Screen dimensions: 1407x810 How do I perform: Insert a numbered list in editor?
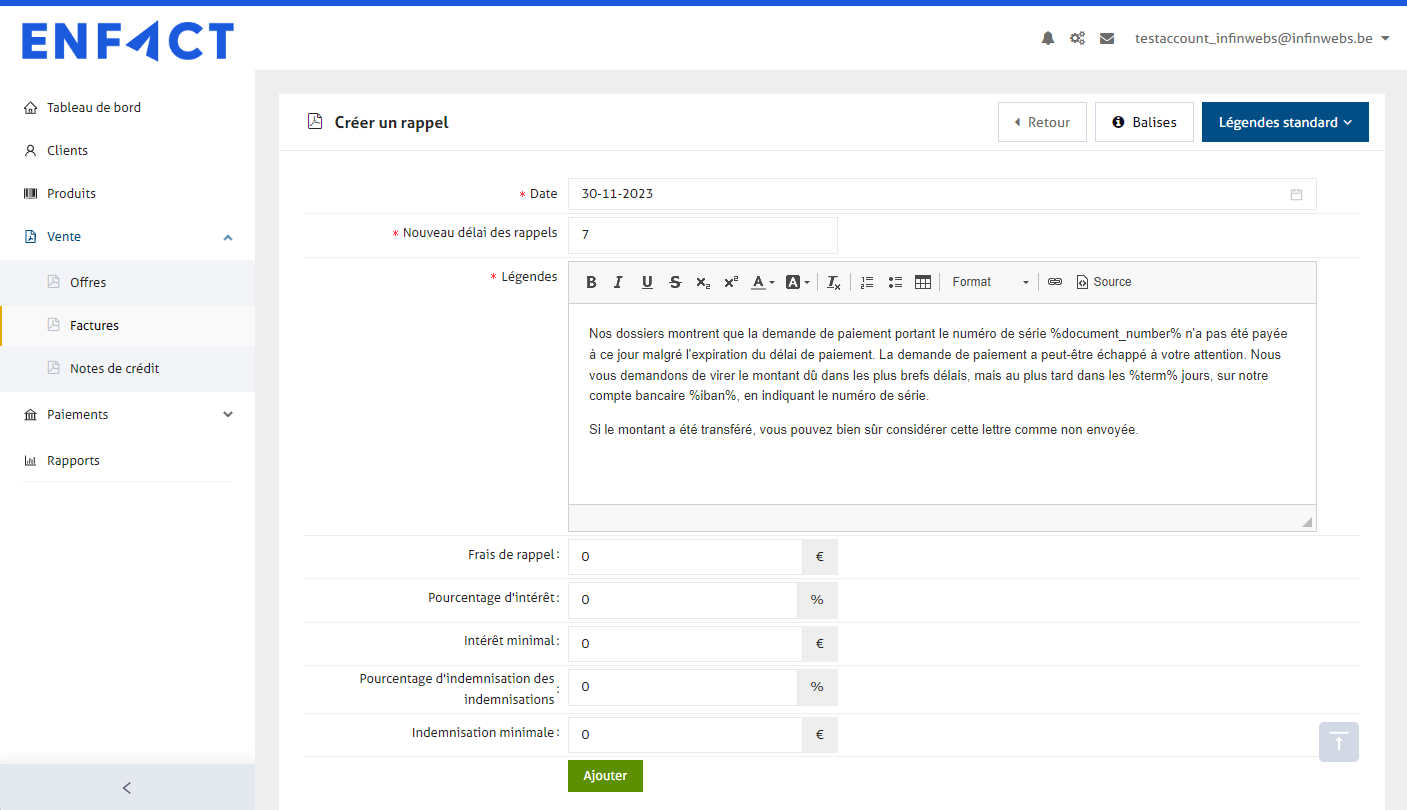click(x=867, y=282)
